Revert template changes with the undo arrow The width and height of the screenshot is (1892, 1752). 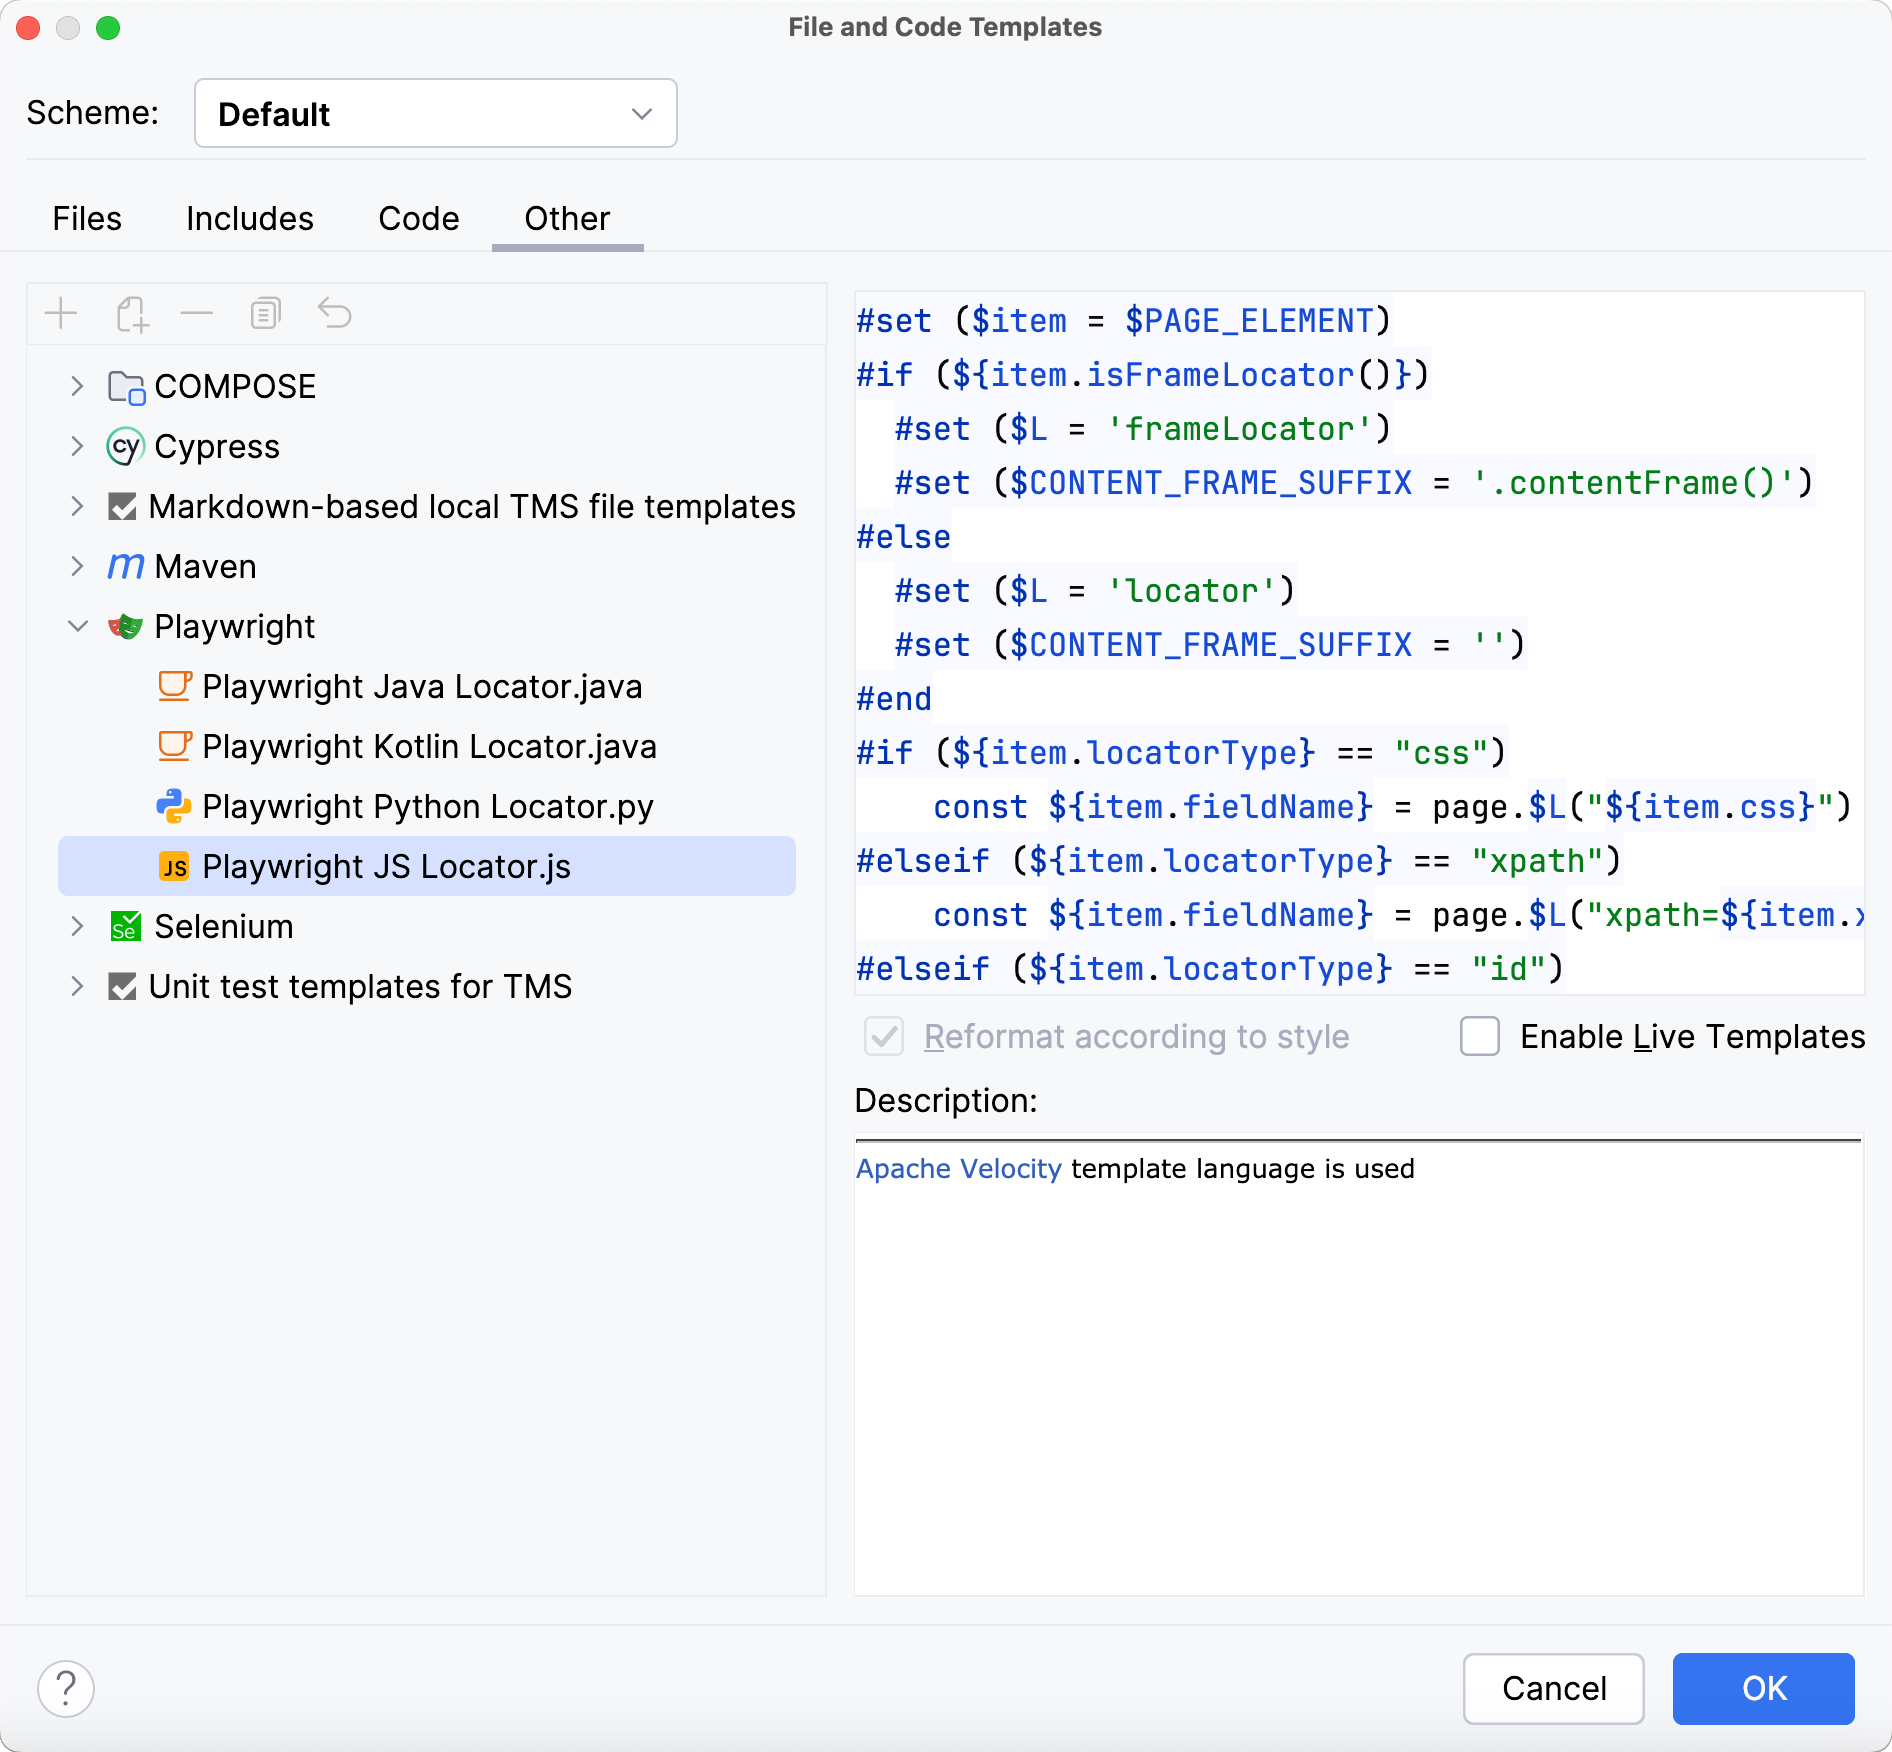pyautogui.click(x=335, y=313)
